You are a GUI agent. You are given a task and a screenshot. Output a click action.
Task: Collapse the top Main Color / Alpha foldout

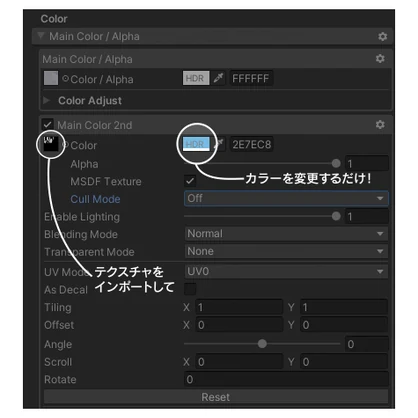[41, 36]
